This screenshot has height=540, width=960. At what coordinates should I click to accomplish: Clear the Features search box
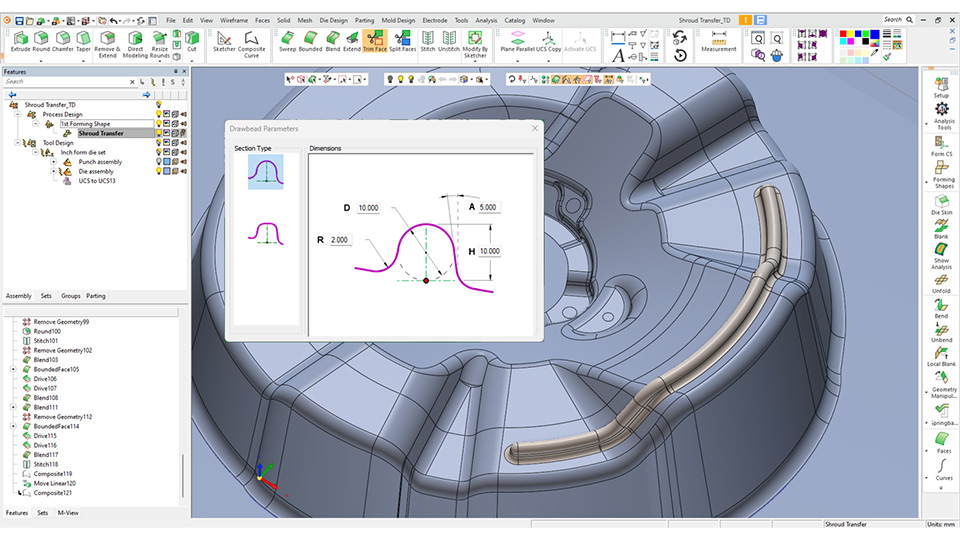pyautogui.click(x=132, y=81)
